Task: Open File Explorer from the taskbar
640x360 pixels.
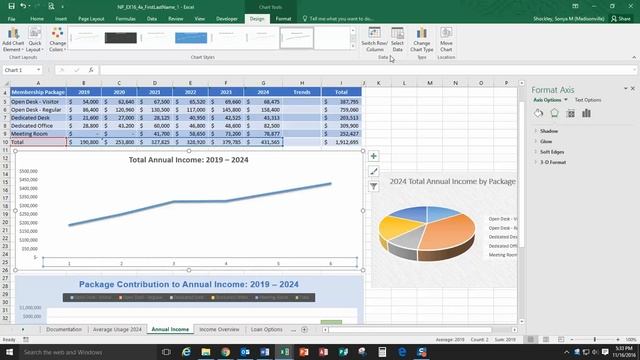Action: pos(206,352)
